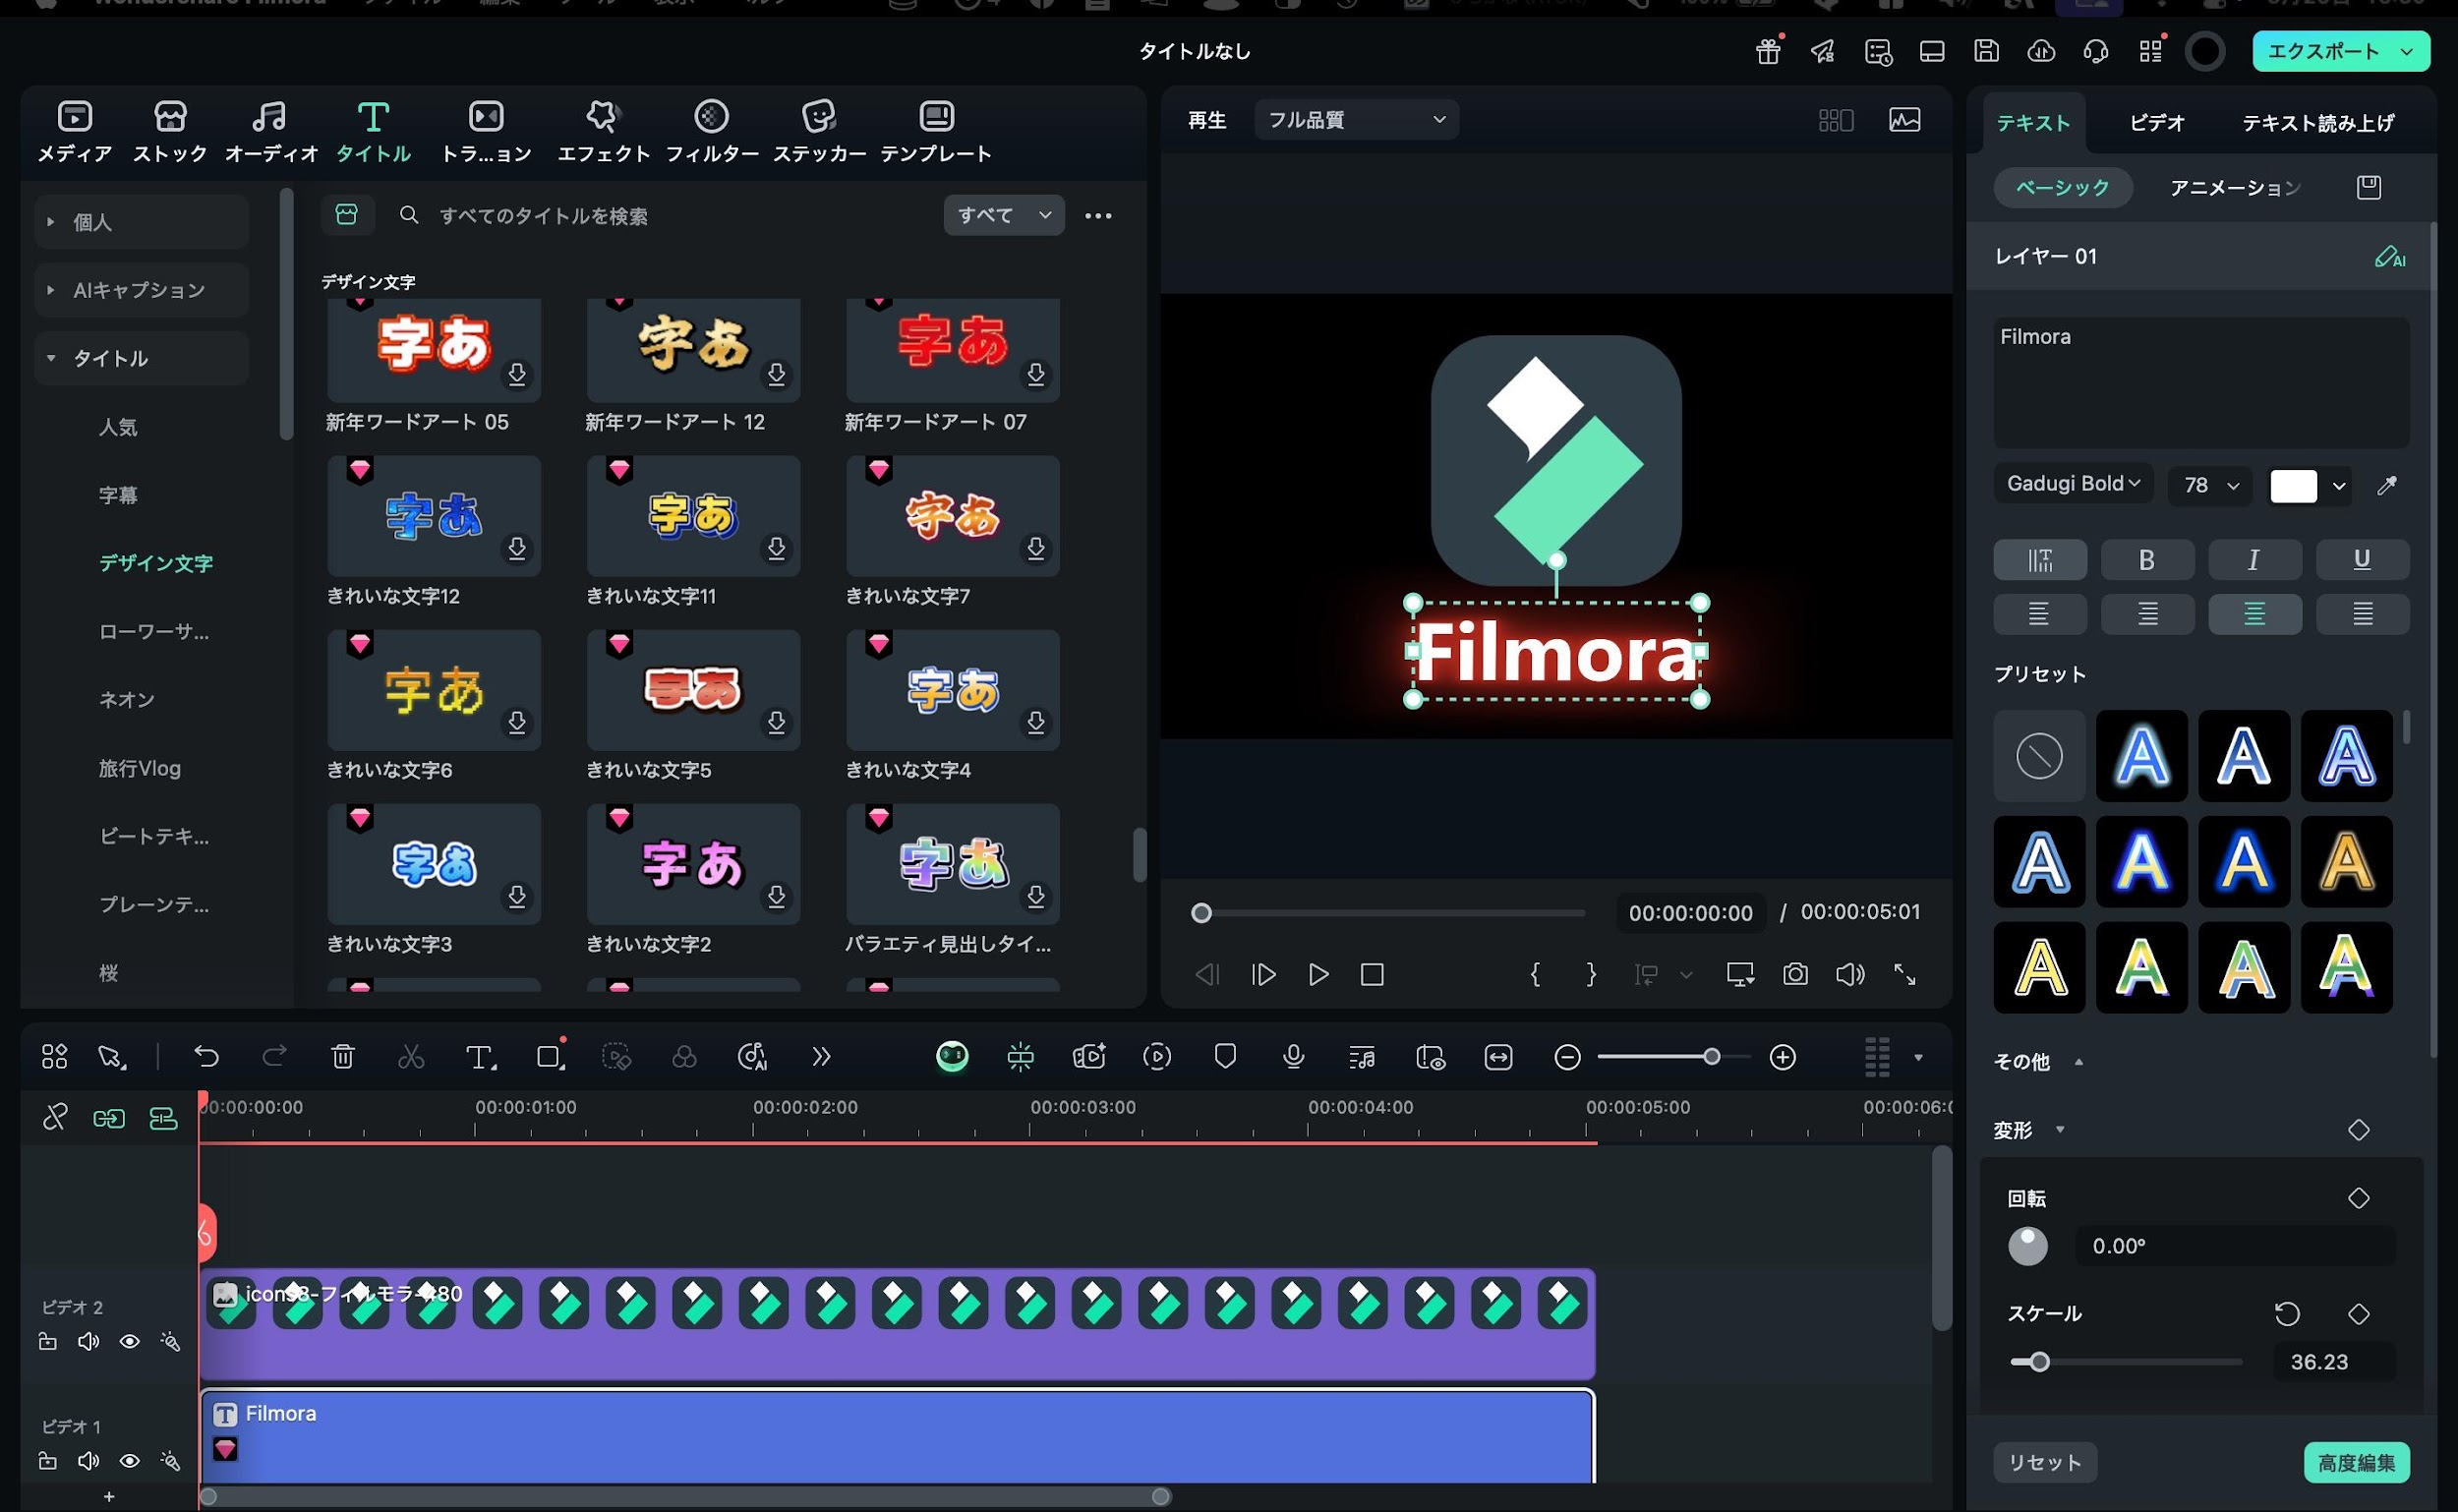Open the Audio library
Viewport: 2458px width, 1512px height.
tap(270, 131)
